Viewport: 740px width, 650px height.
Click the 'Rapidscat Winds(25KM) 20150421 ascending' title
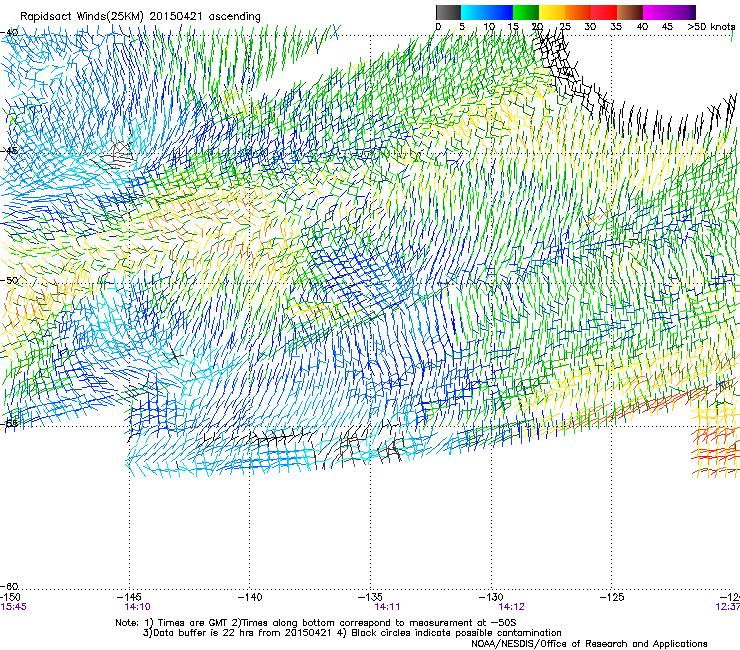pos(140,17)
